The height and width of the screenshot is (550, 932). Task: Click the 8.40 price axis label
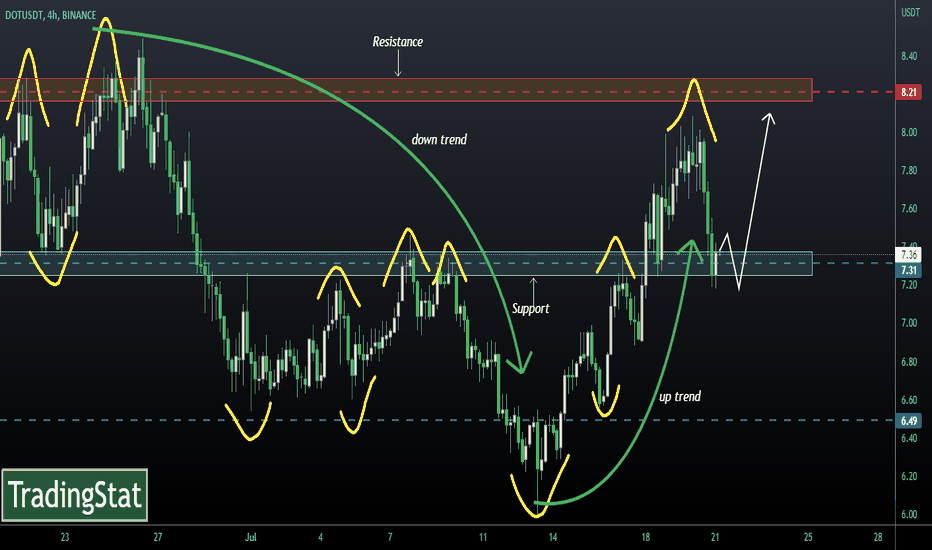pos(909,56)
